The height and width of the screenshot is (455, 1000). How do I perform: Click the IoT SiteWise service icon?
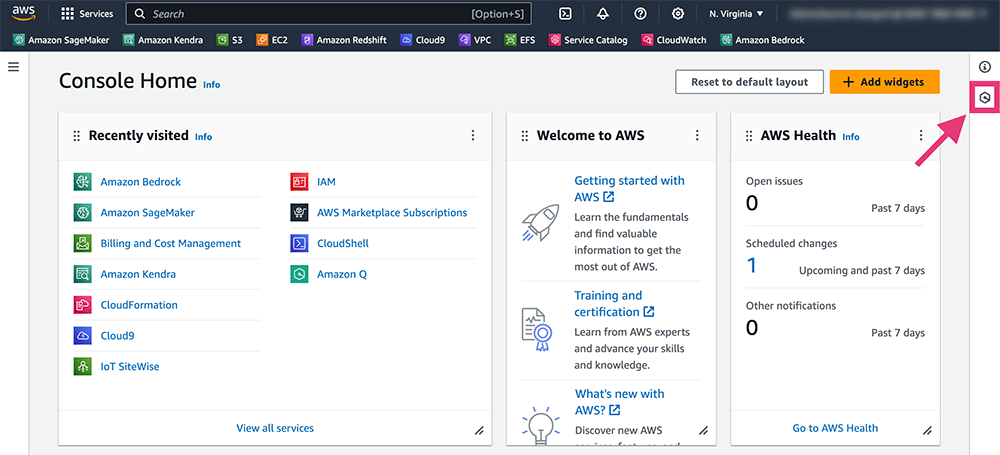83,366
